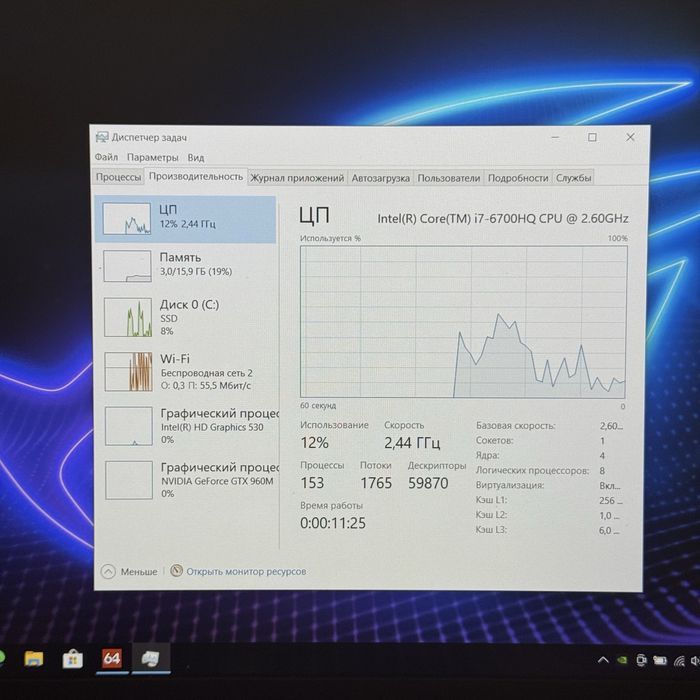Open the Вид menu

point(196,158)
